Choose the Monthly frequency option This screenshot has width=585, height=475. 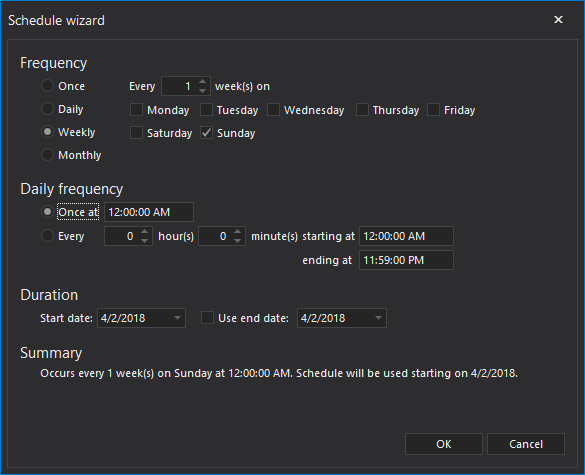pos(47,155)
